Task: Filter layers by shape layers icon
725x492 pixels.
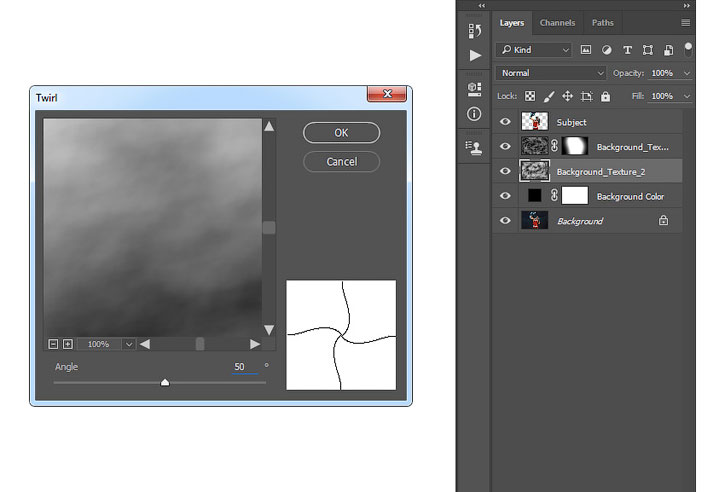Action: pyautogui.click(x=648, y=50)
